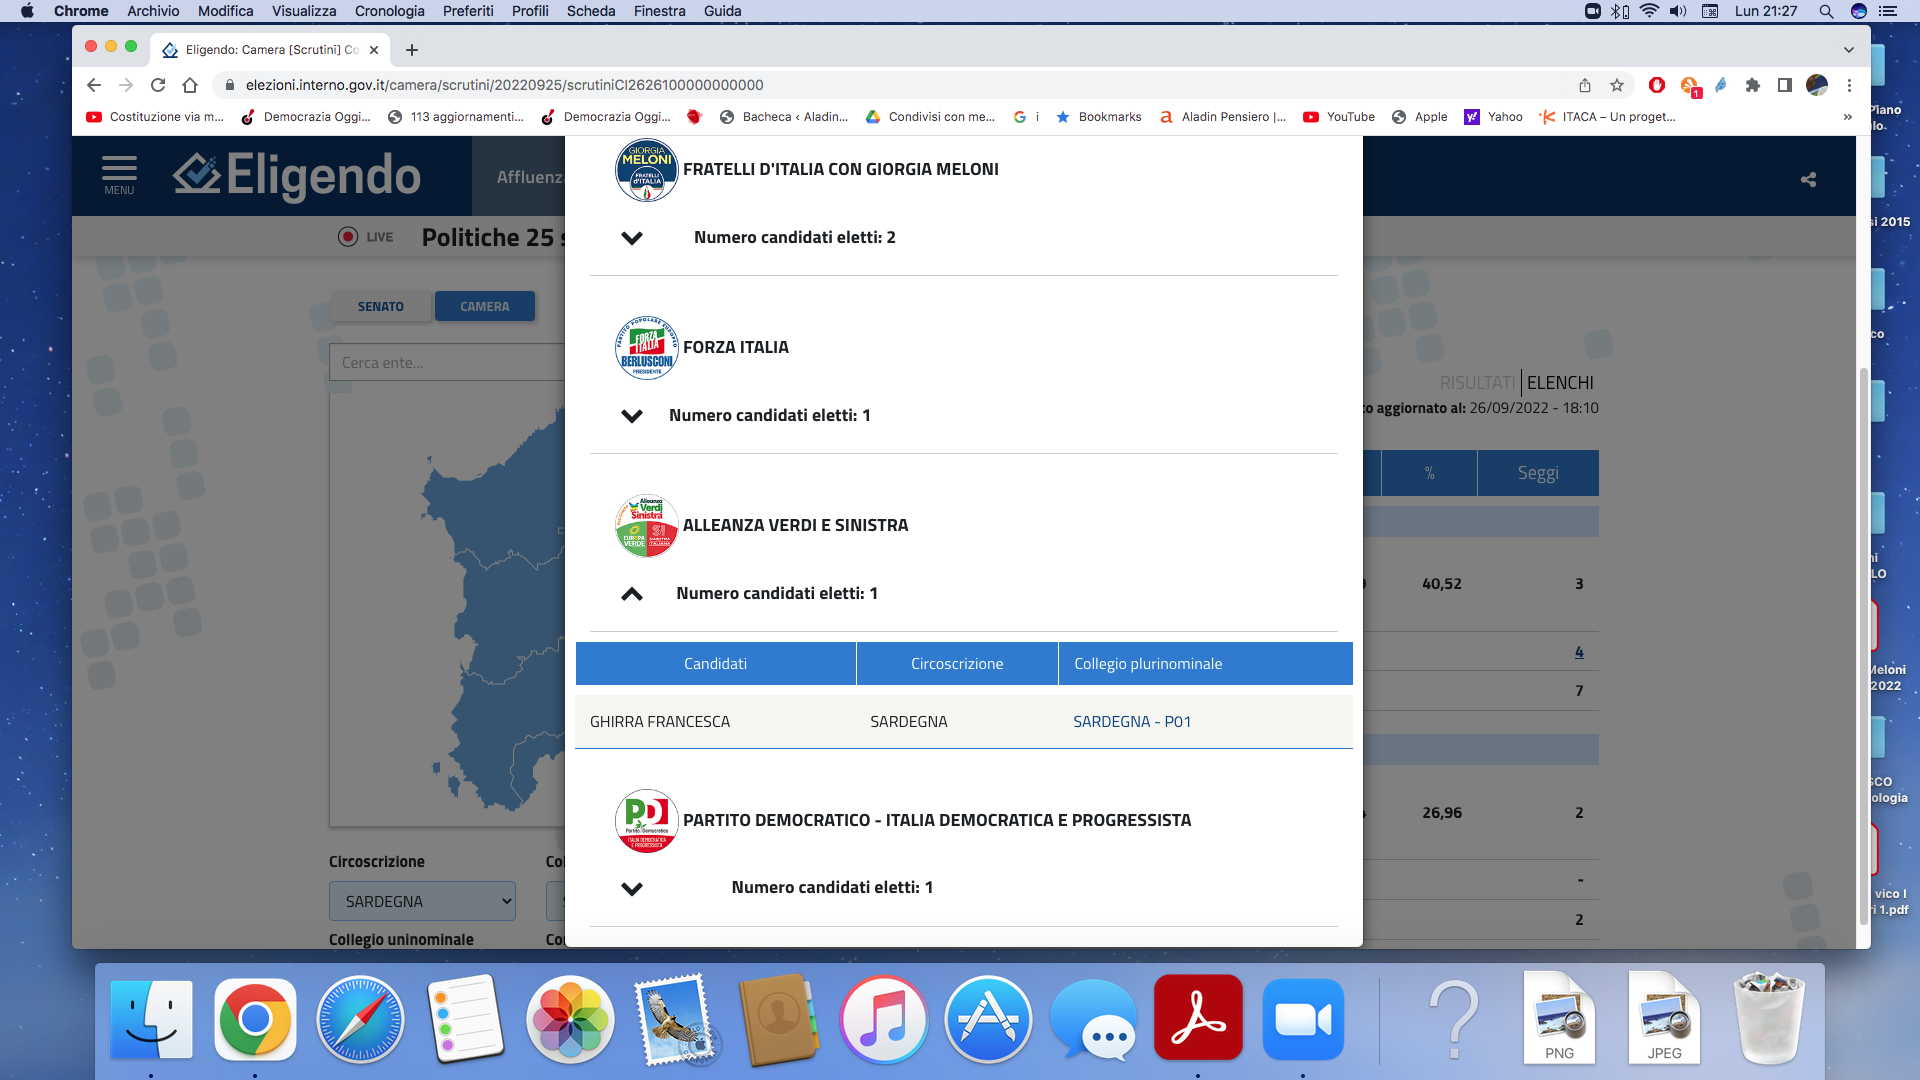Click the Partito Democratico party logo

click(646, 821)
